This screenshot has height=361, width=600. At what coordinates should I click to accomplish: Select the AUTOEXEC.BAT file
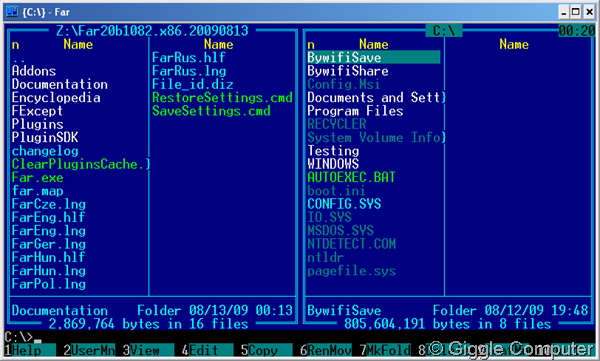(351, 178)
